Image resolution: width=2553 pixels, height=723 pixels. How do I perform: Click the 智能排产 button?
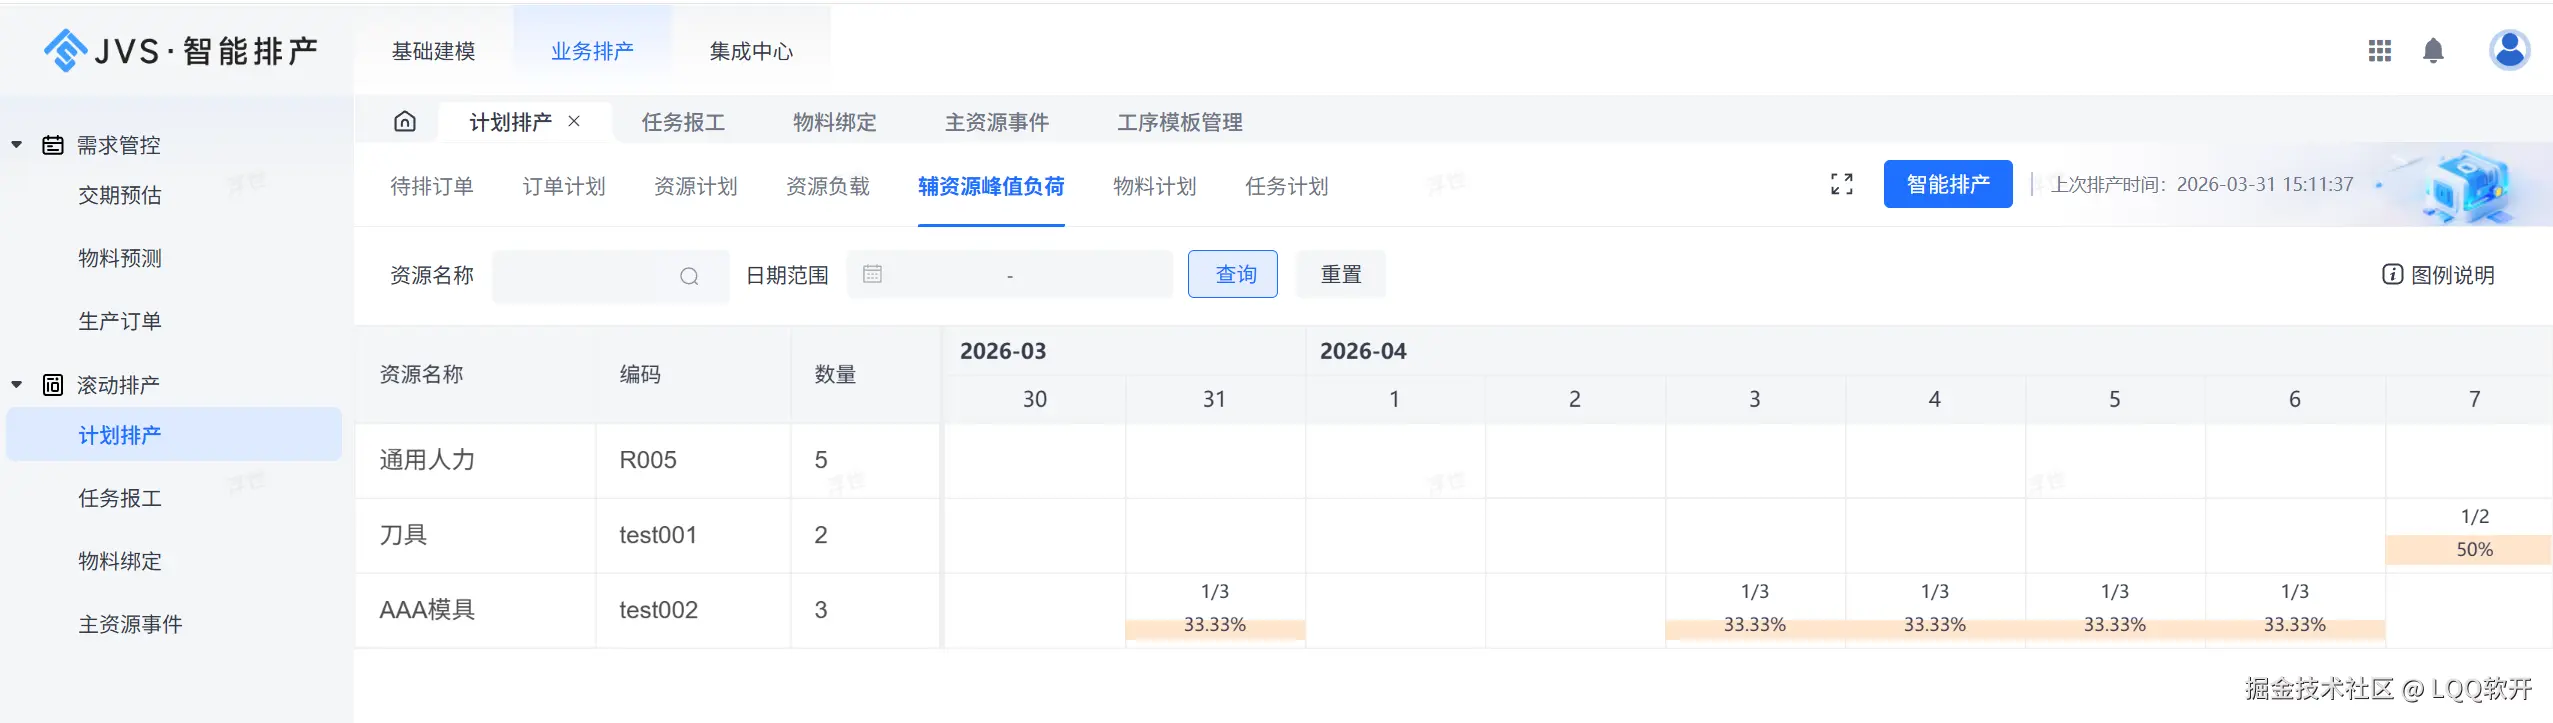[1947, 184]
